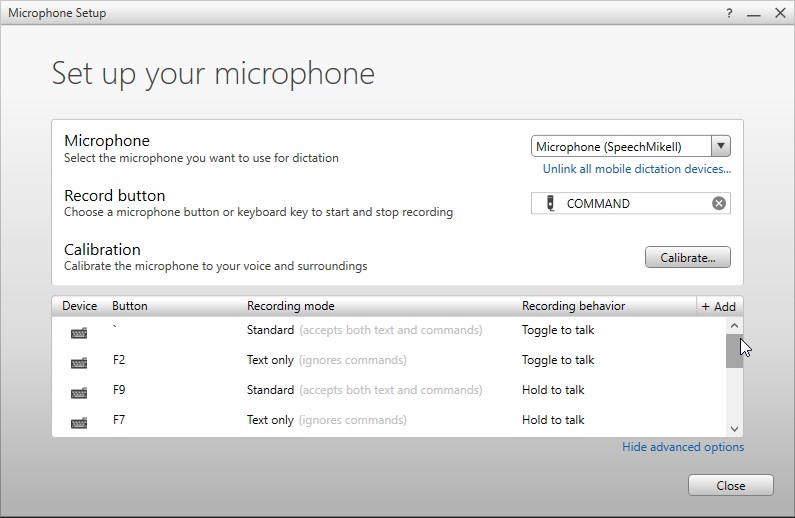Click the microphone icon in Record button field

click(x=549, y=203)
